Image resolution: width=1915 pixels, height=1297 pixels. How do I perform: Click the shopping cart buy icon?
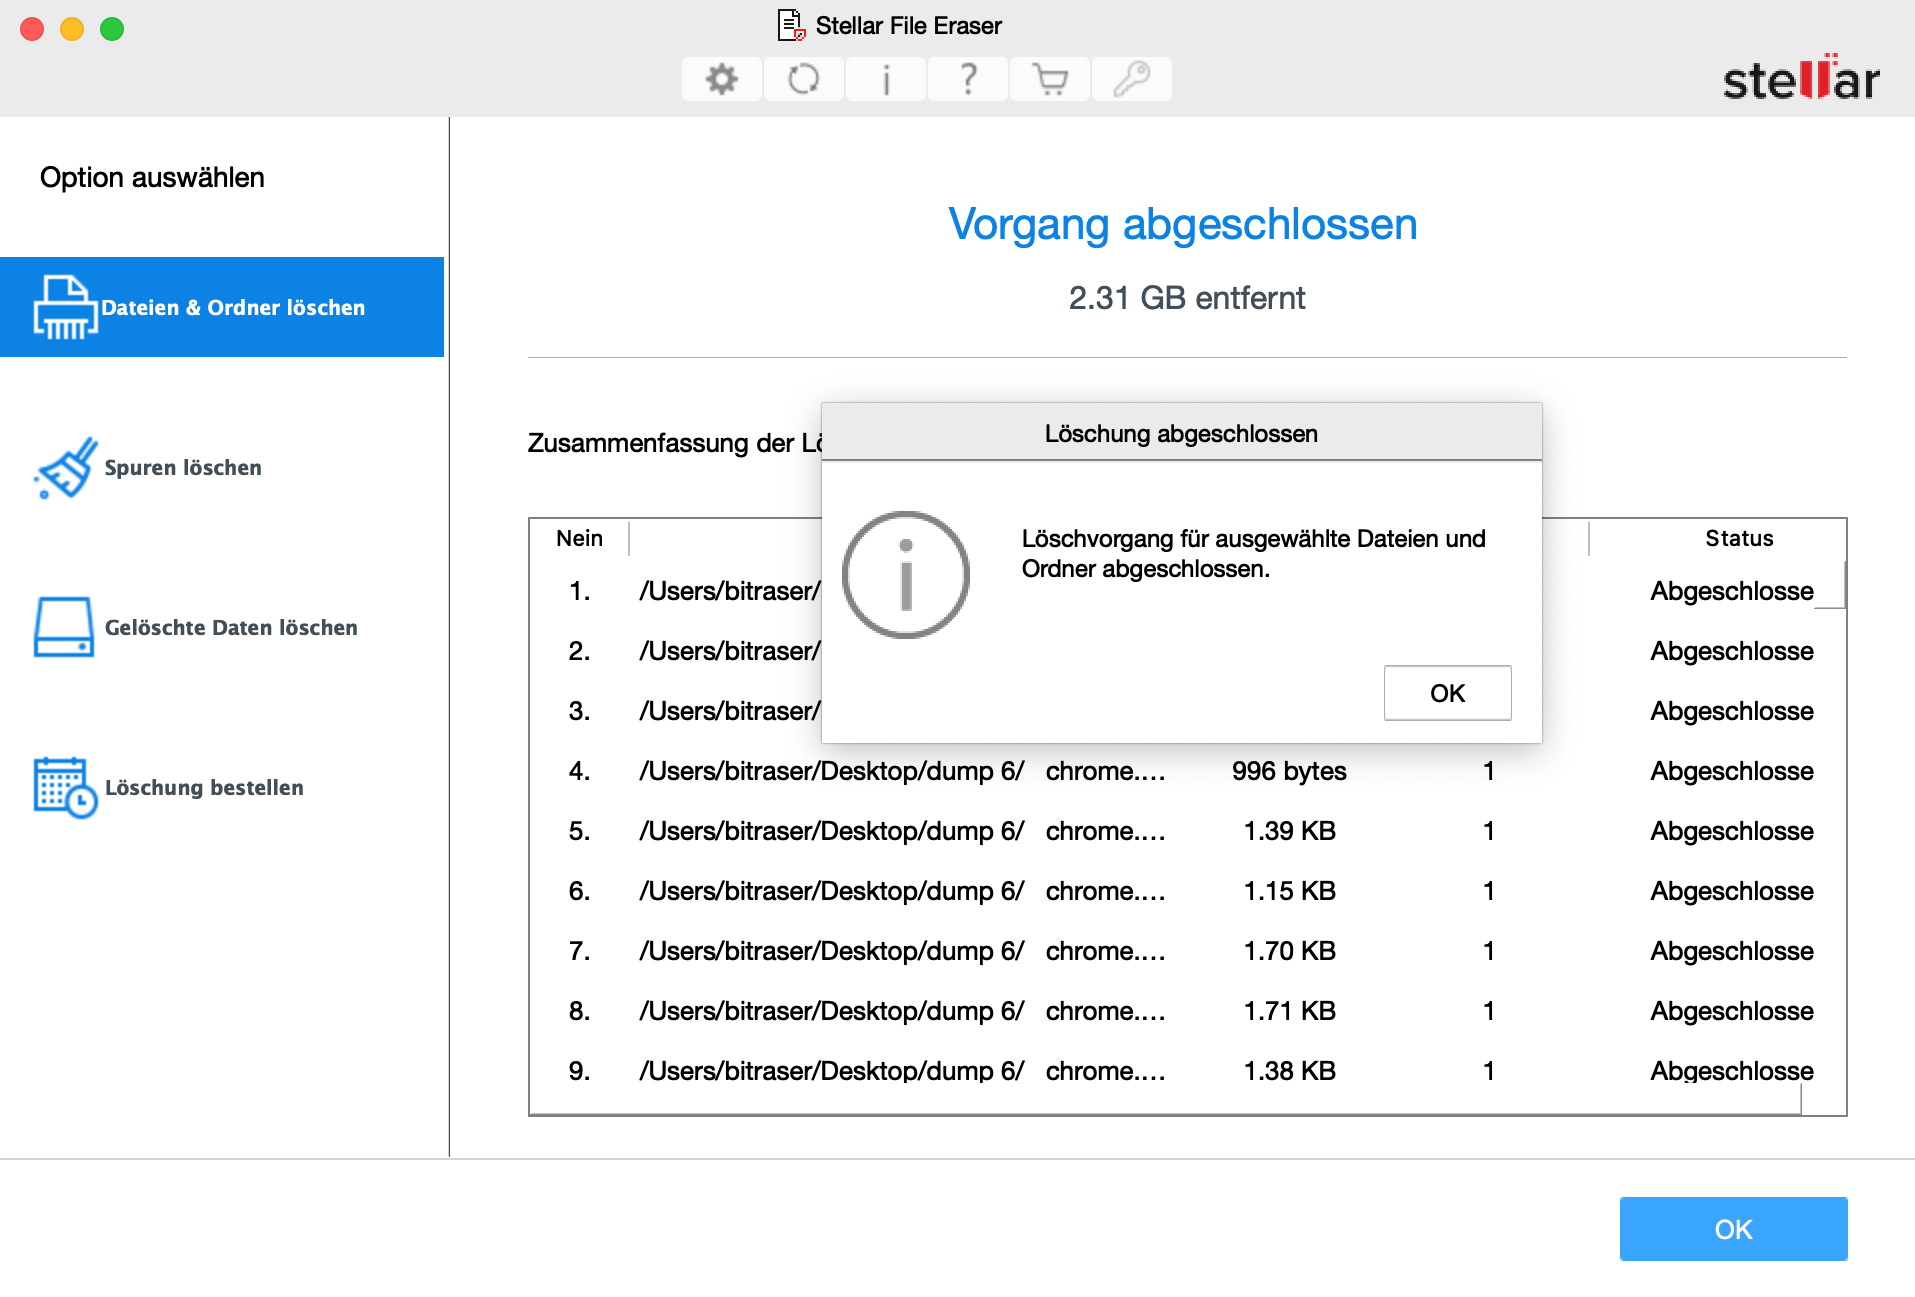pos(1050,79)
